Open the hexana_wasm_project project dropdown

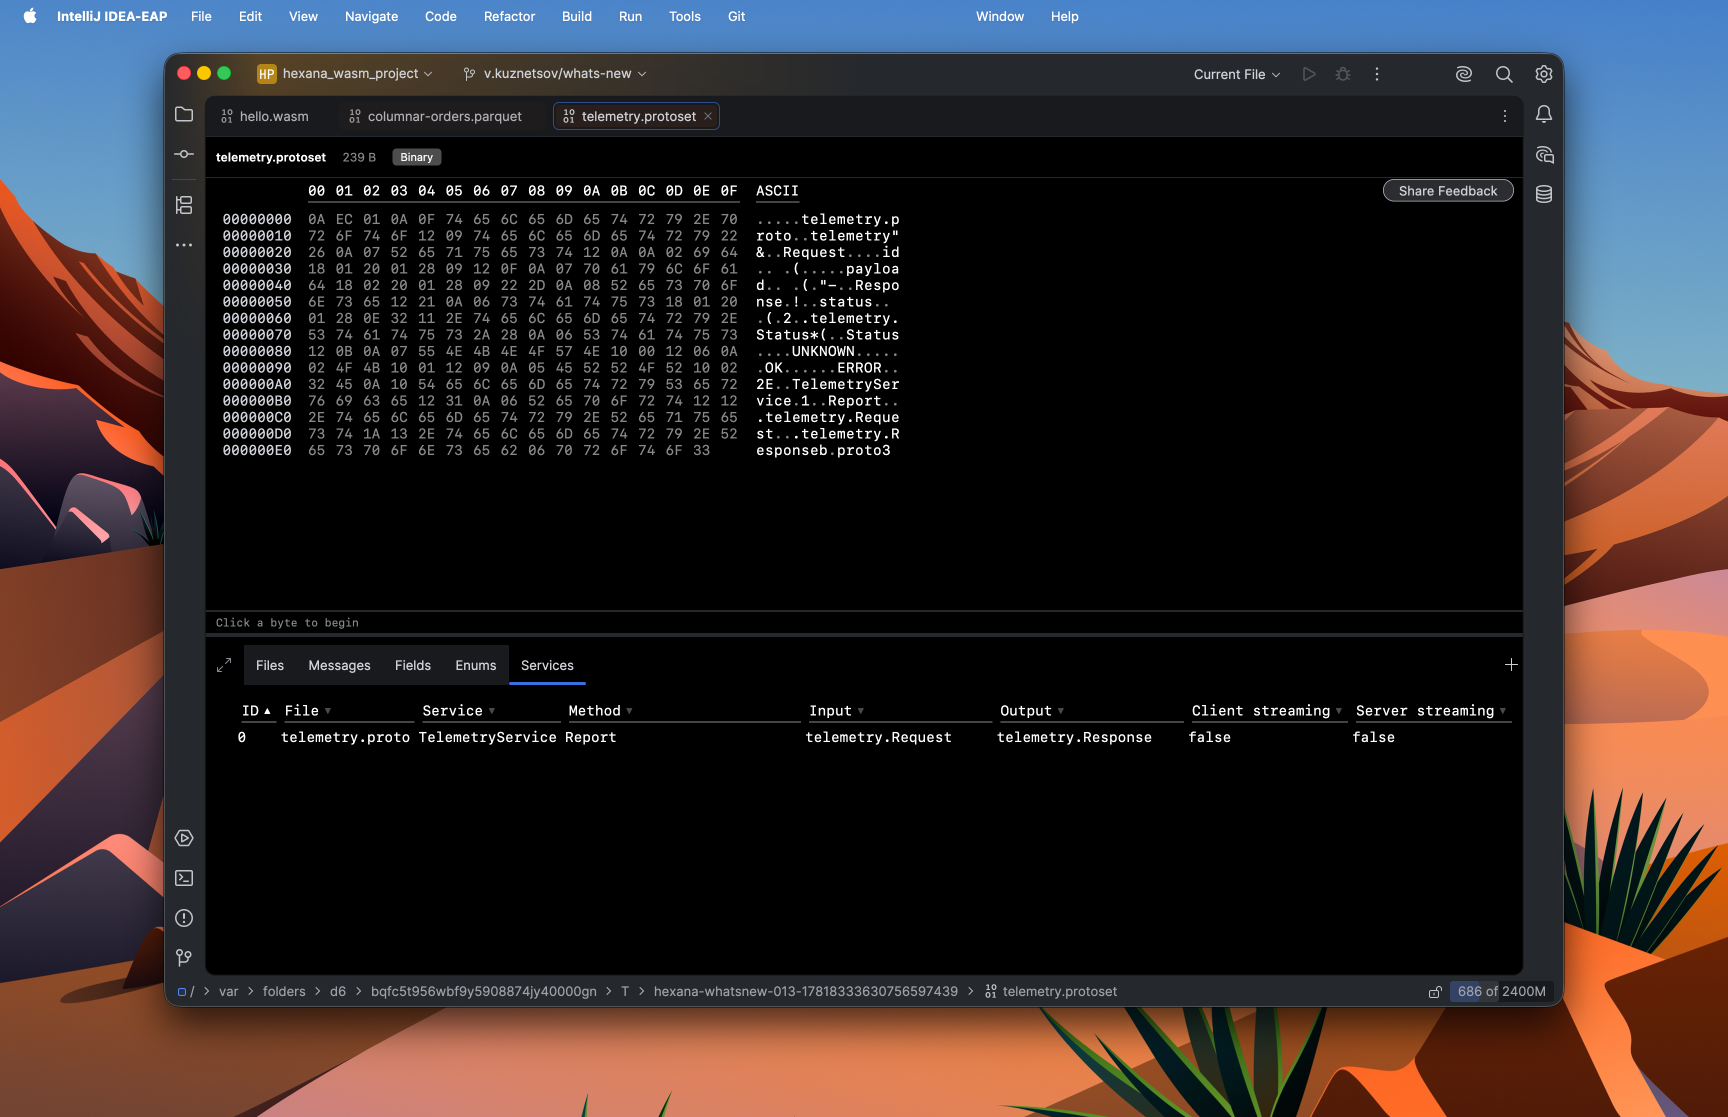[346, 74]
